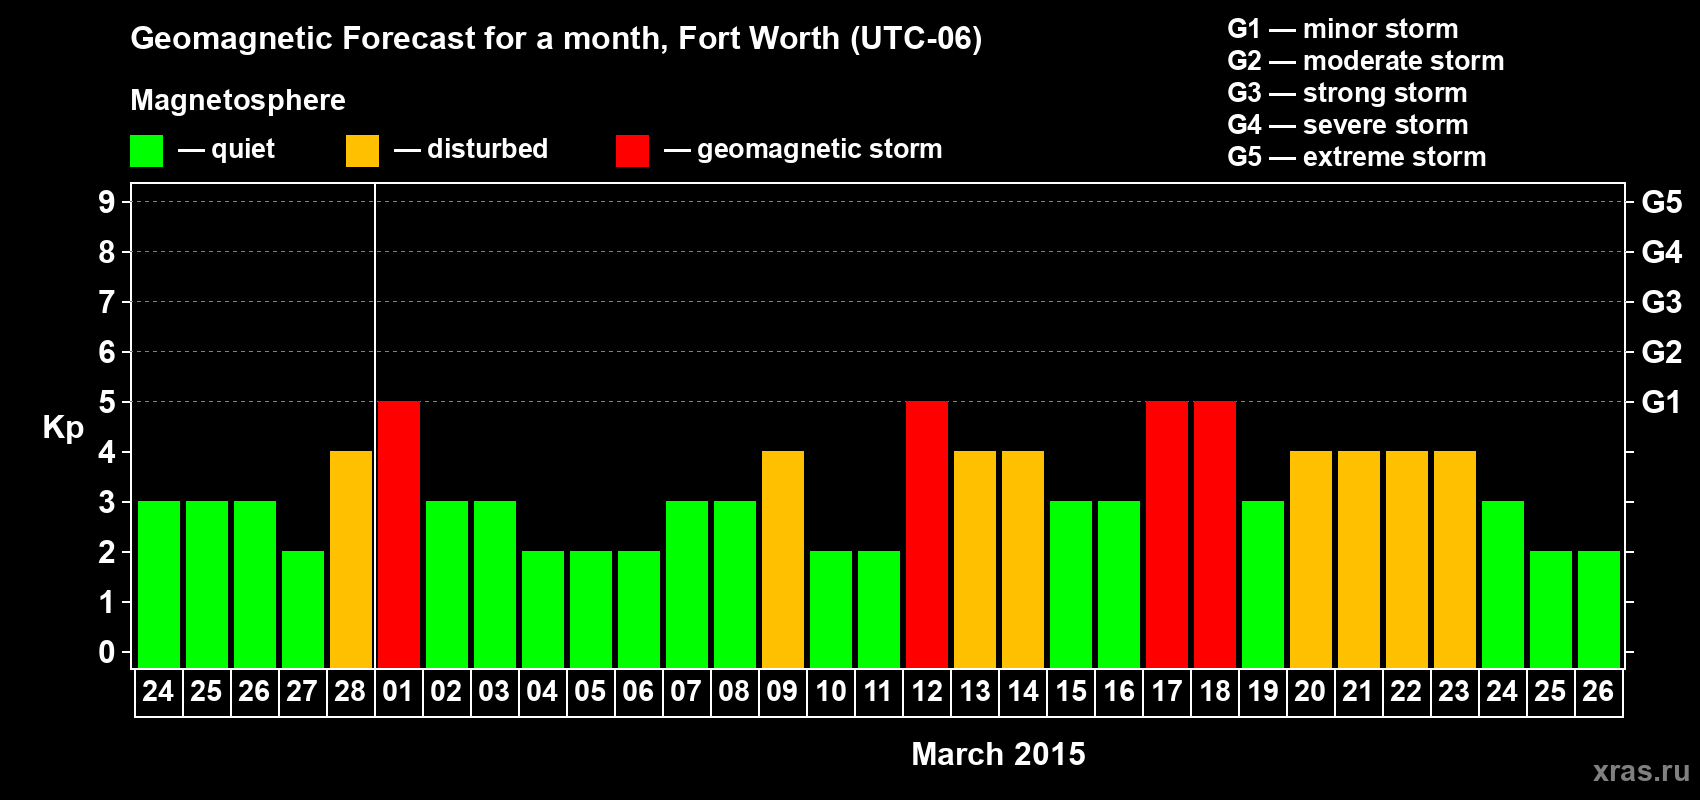Click the 'G5 — extreme storm' legend text
1700x800 pixels.
tap(1357, 157)
